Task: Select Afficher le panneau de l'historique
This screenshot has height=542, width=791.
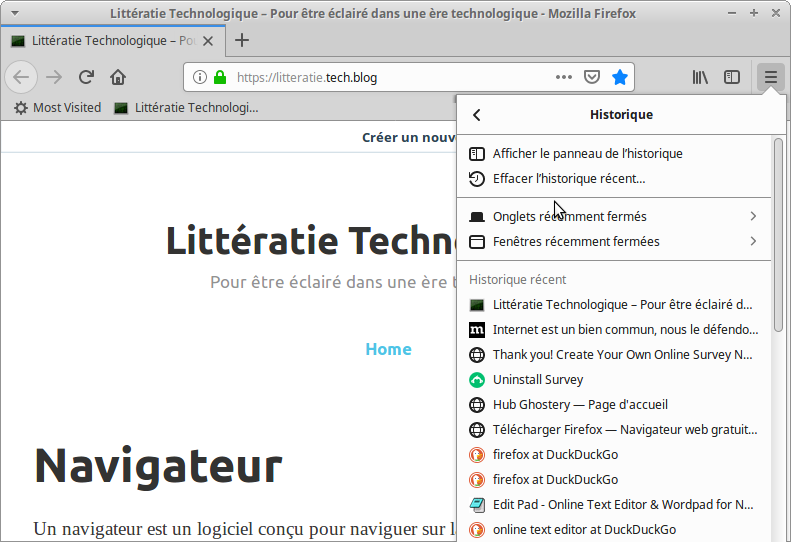Action: [587, 153]
